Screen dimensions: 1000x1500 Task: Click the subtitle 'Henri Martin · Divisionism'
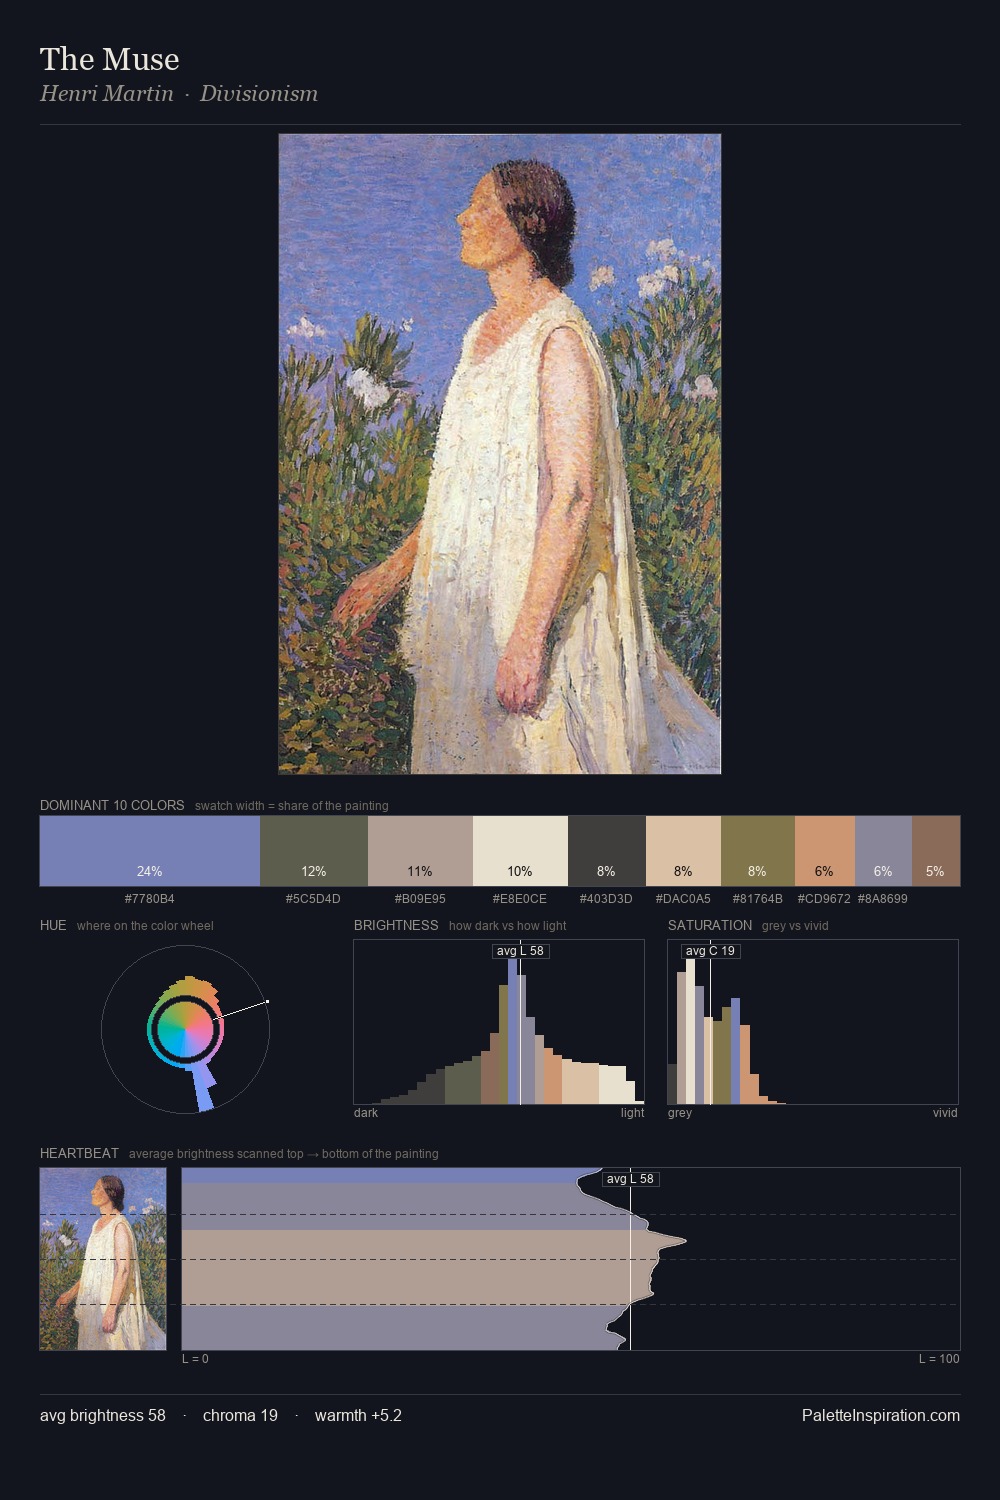pos(179,93)
